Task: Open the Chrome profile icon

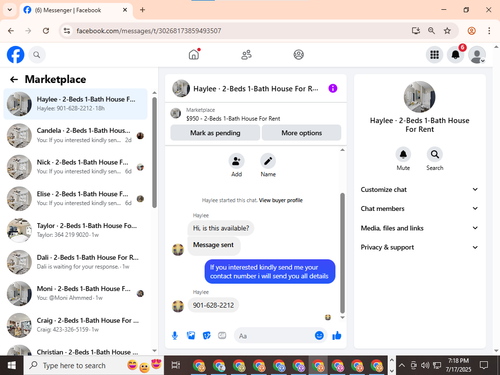Action: coord(471,31)
